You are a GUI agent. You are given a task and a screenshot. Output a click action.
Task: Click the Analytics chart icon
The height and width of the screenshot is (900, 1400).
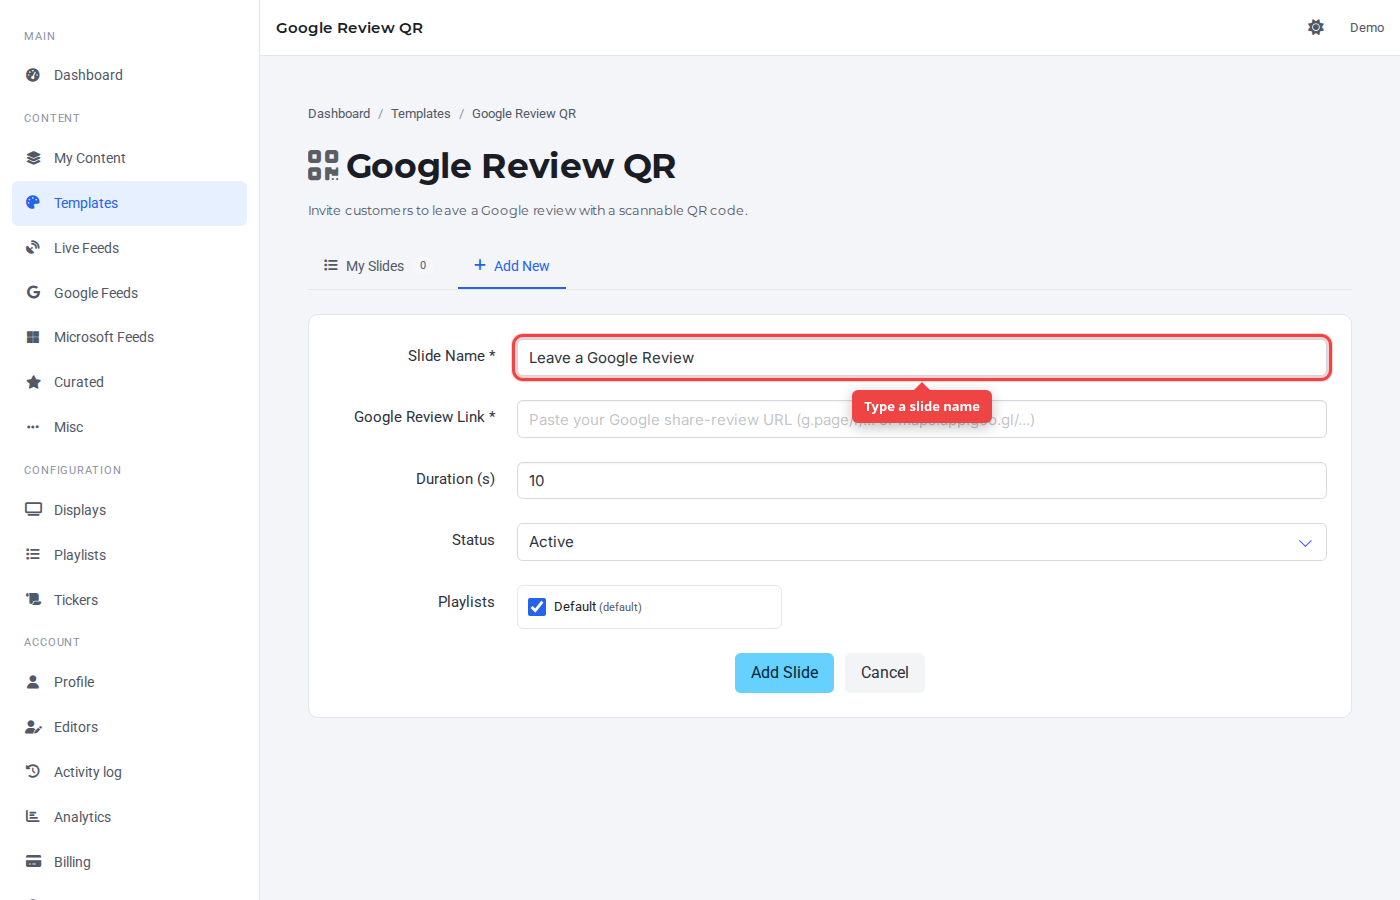tap(33, 816)
